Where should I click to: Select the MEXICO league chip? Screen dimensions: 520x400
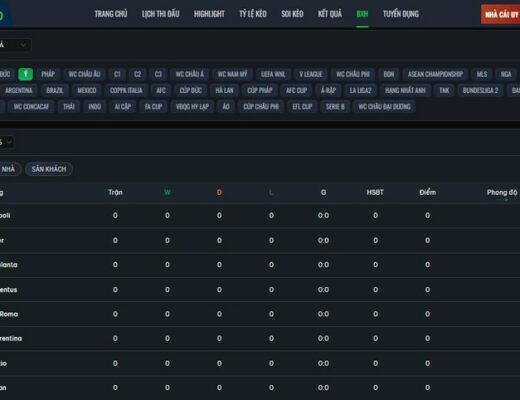click(x=87, y=90)
